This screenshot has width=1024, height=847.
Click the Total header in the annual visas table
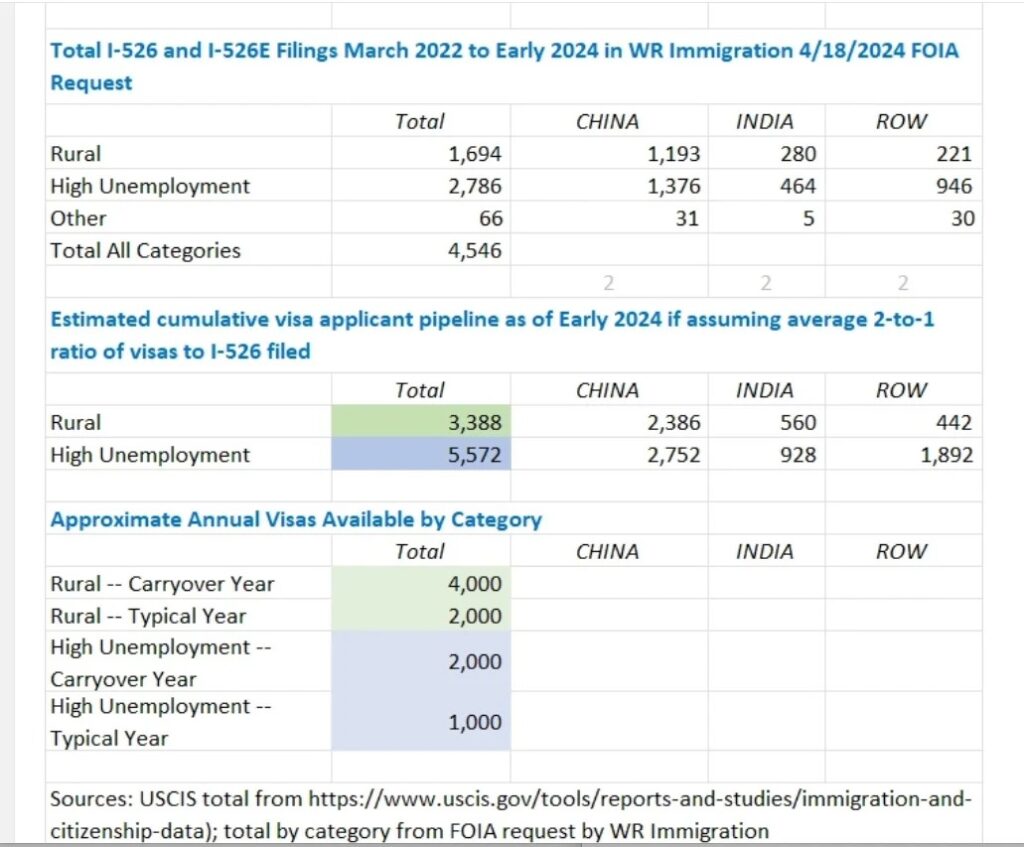tap(419, 551)
